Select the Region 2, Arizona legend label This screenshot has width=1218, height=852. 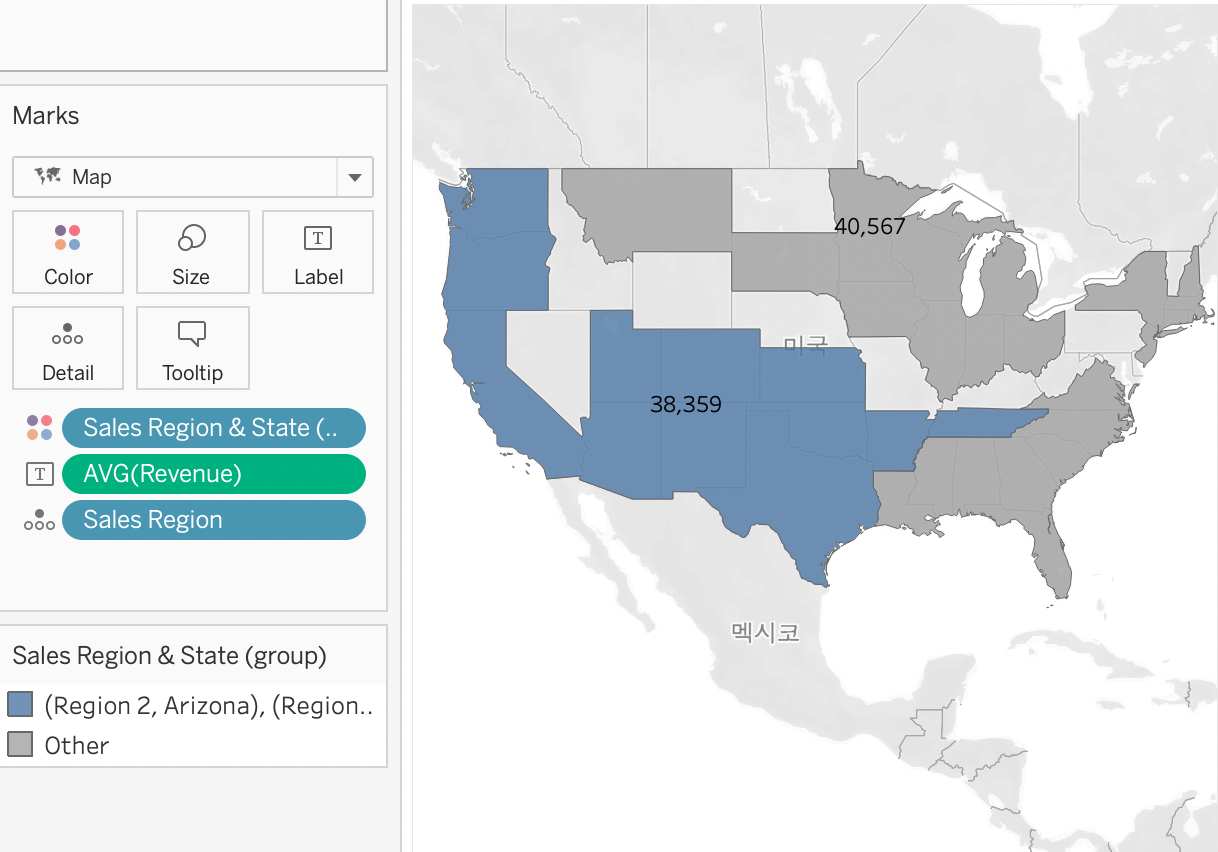pyautogui.click(x=208, y=706)
